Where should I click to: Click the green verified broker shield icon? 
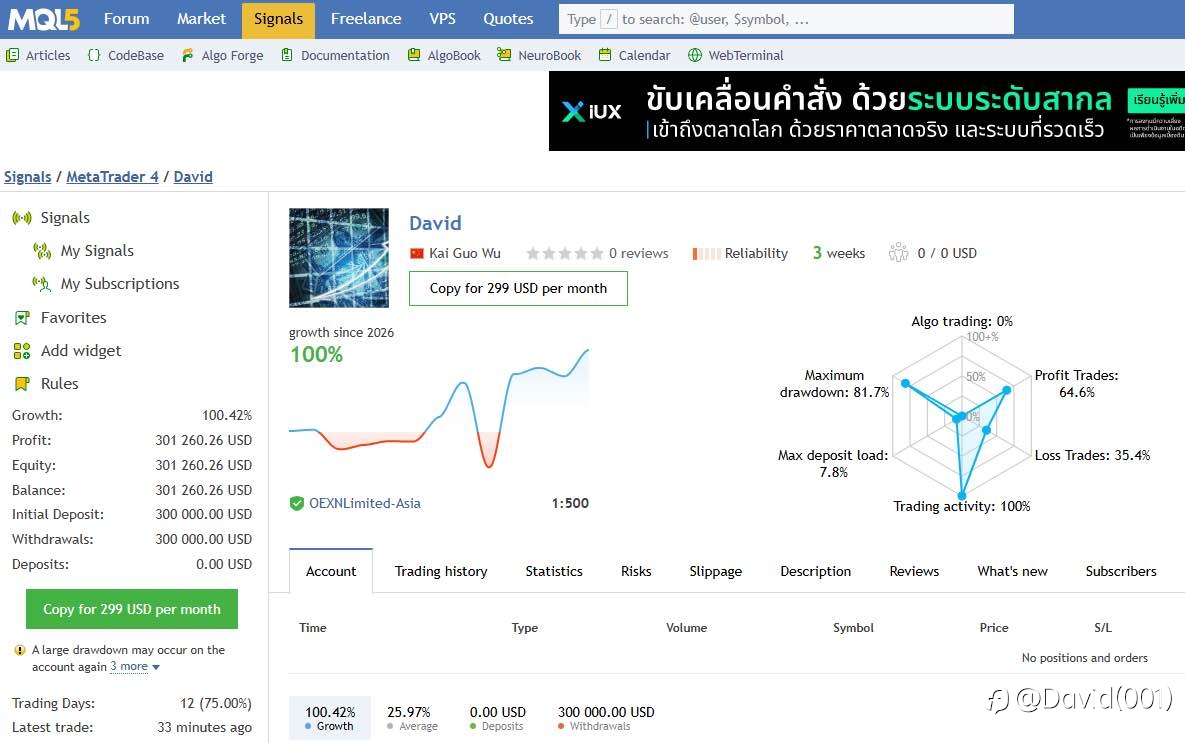pos(296,503)
